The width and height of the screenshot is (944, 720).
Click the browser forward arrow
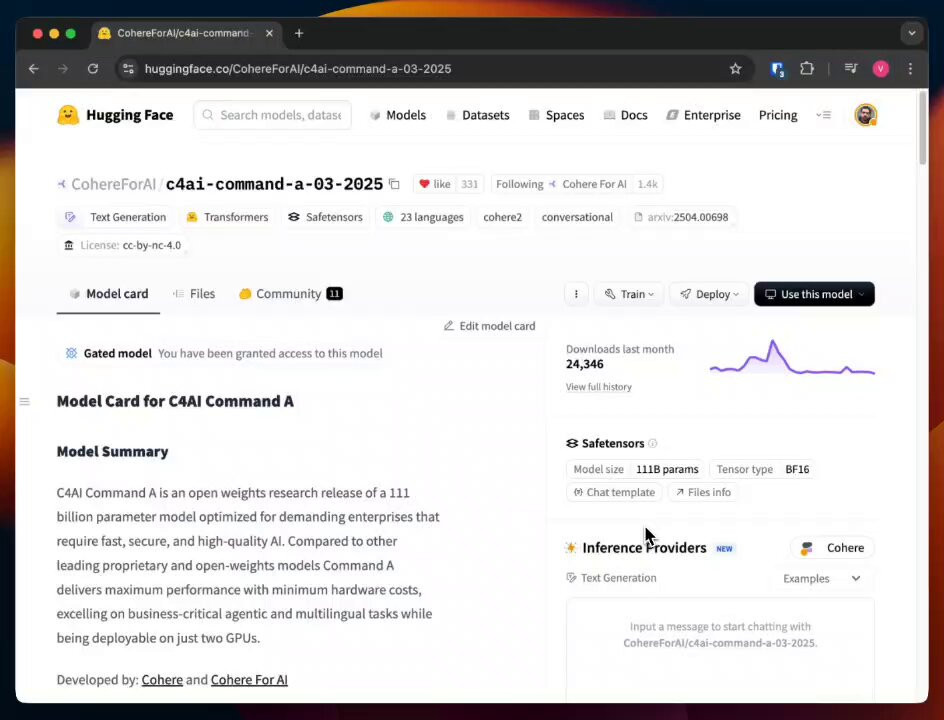pyautogui.click(x=63, y=69)
